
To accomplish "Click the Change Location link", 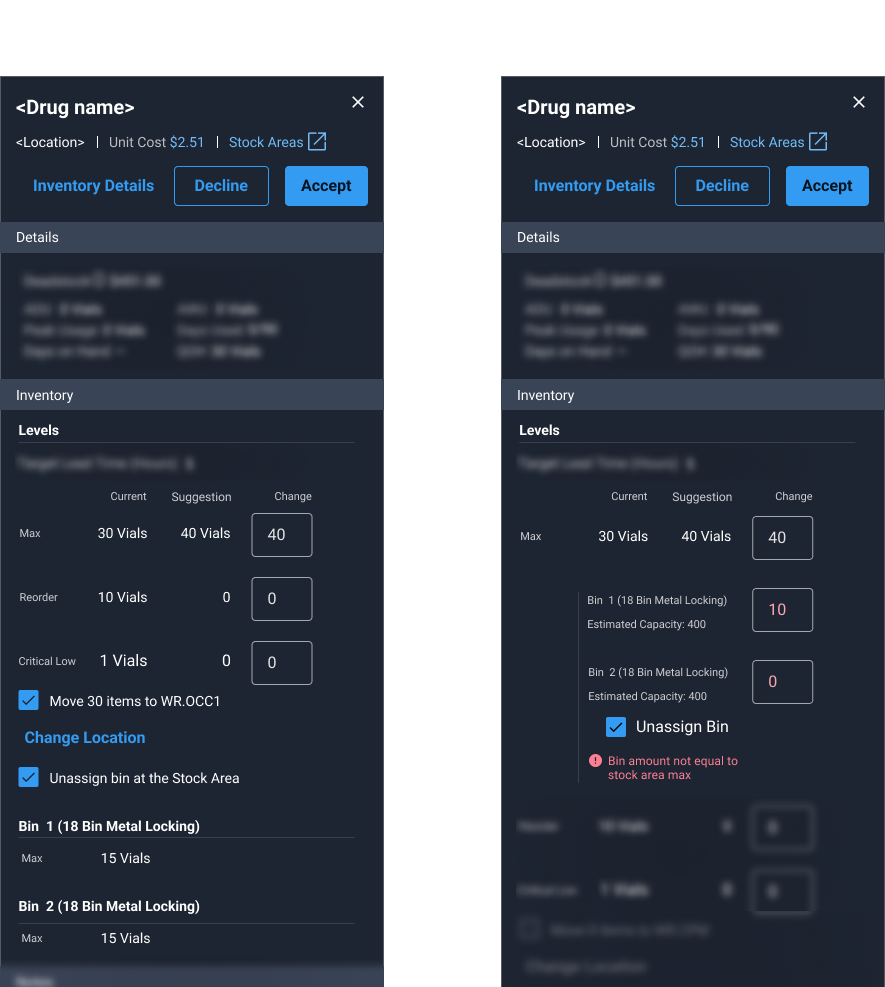I will click(x=85, y=738).
